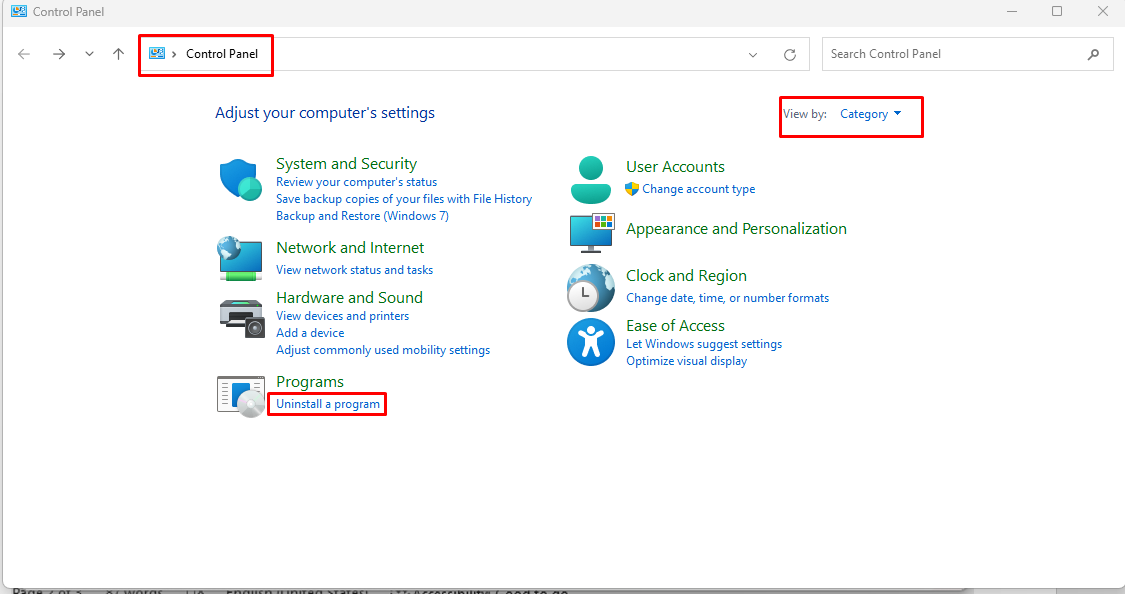Screen dimensions: 1125x594
Task: Open the Clock and Region globe icon
Action: (x=590, y=288)
